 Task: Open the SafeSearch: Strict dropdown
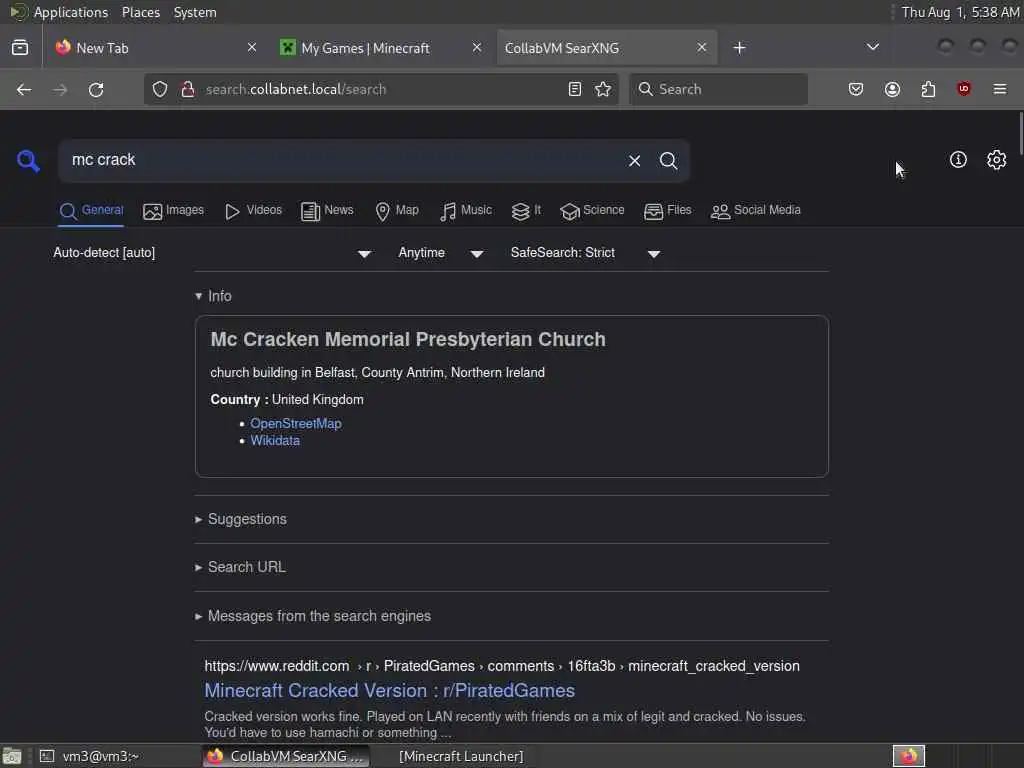click(x=585, y=253)
